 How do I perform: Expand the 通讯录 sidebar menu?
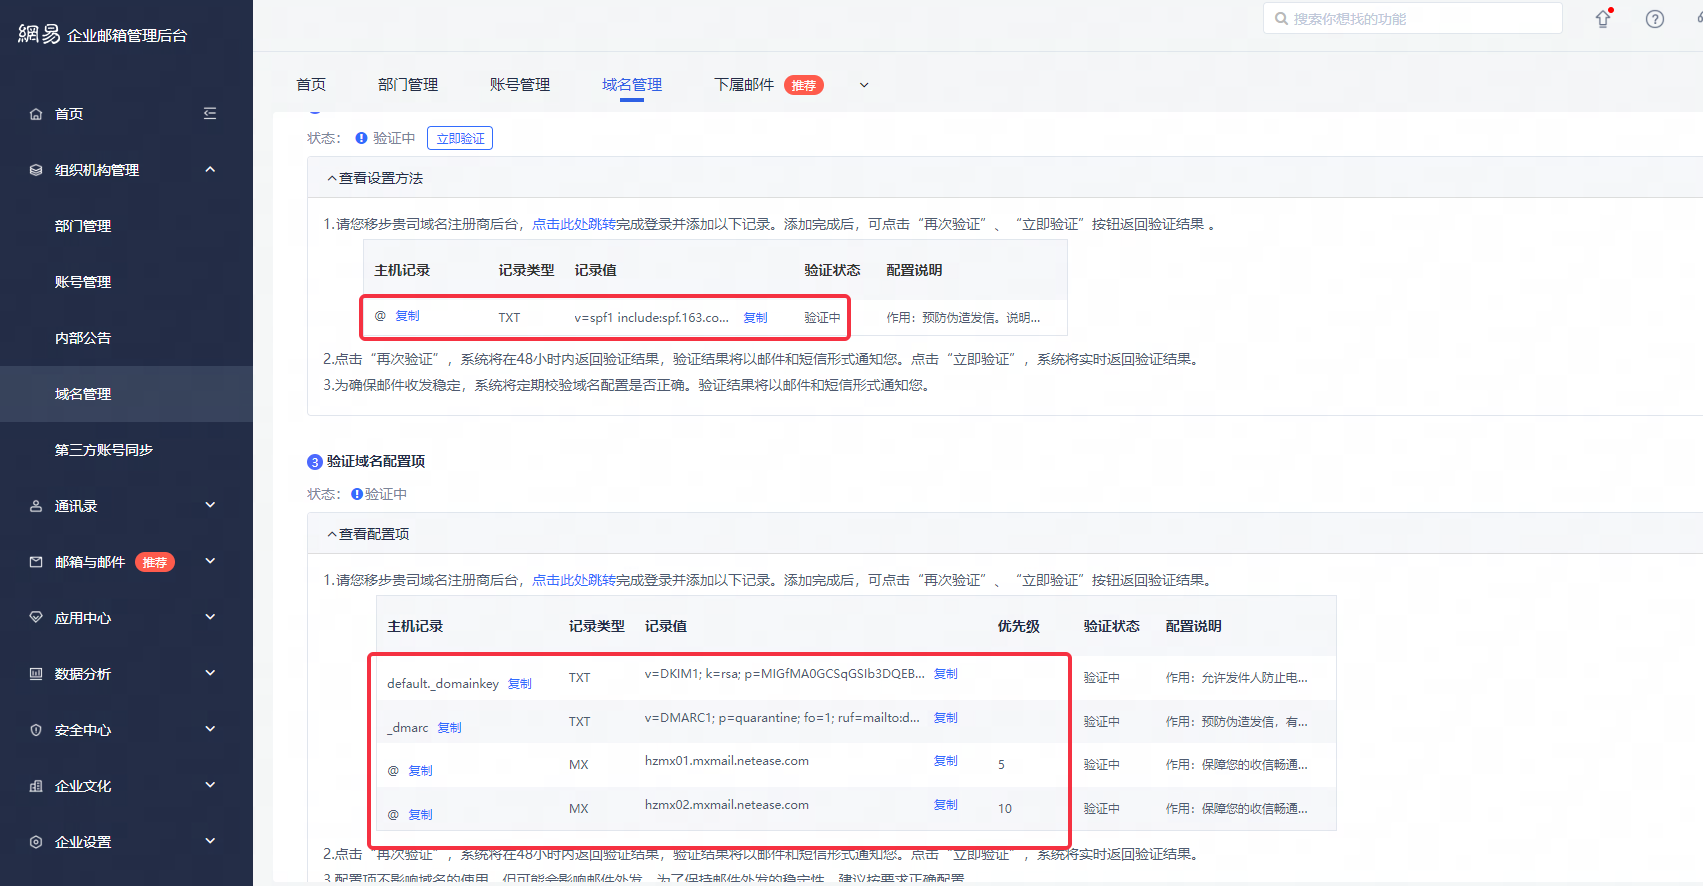(210, 506)
